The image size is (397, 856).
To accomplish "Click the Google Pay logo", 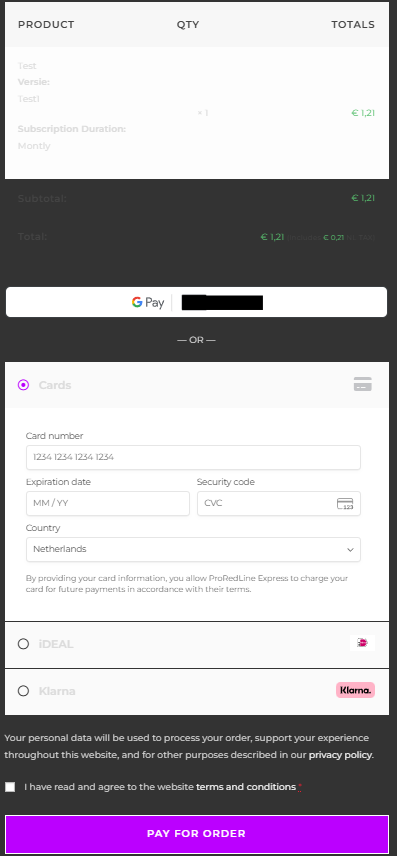I will click(x=148, y=302).
